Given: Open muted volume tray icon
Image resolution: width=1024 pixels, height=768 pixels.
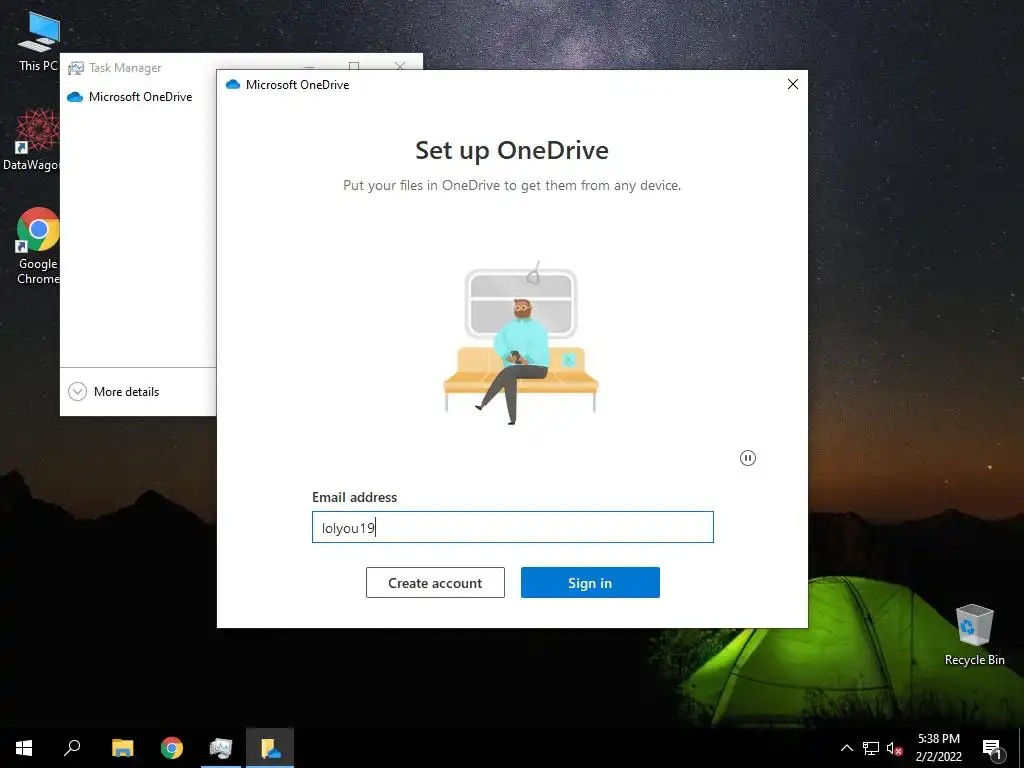Looking at the screenshot, I should tap(894, 748).
